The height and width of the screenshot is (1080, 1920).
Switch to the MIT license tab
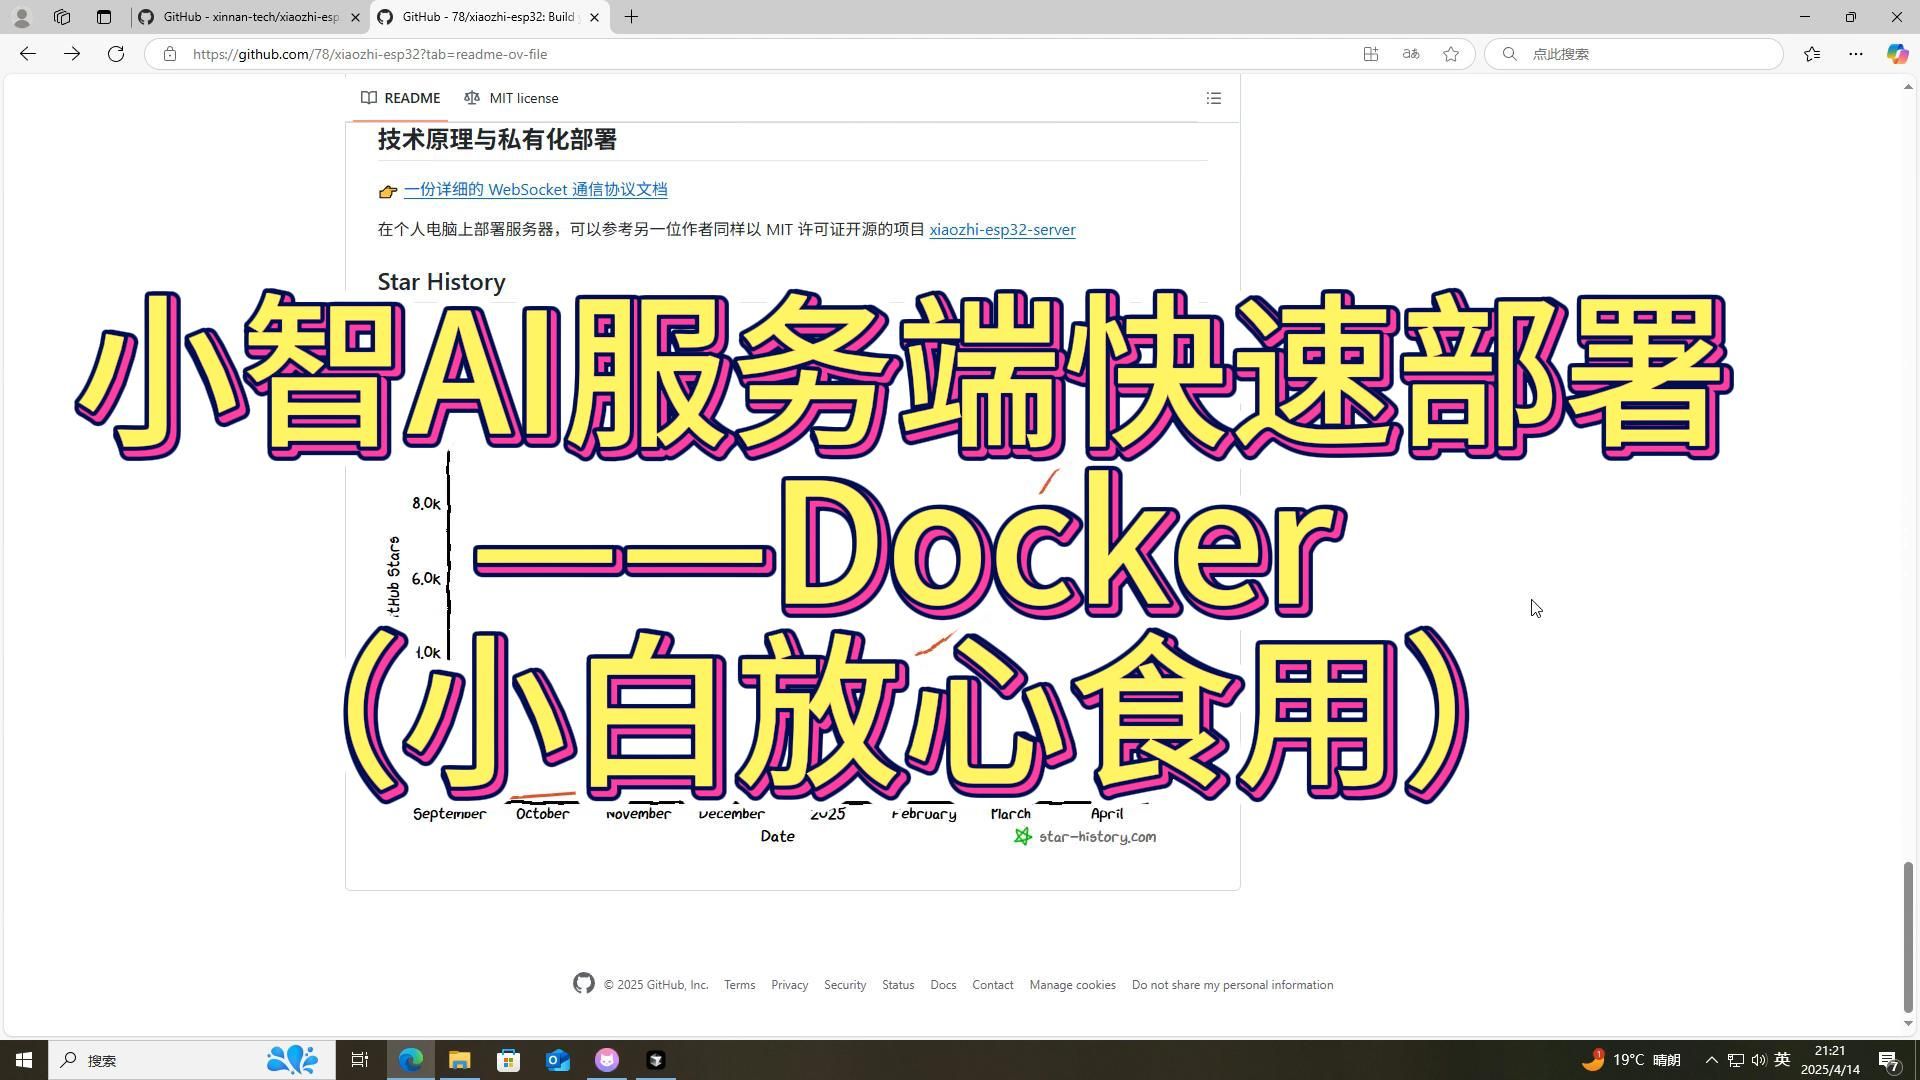tap(511, 98)
